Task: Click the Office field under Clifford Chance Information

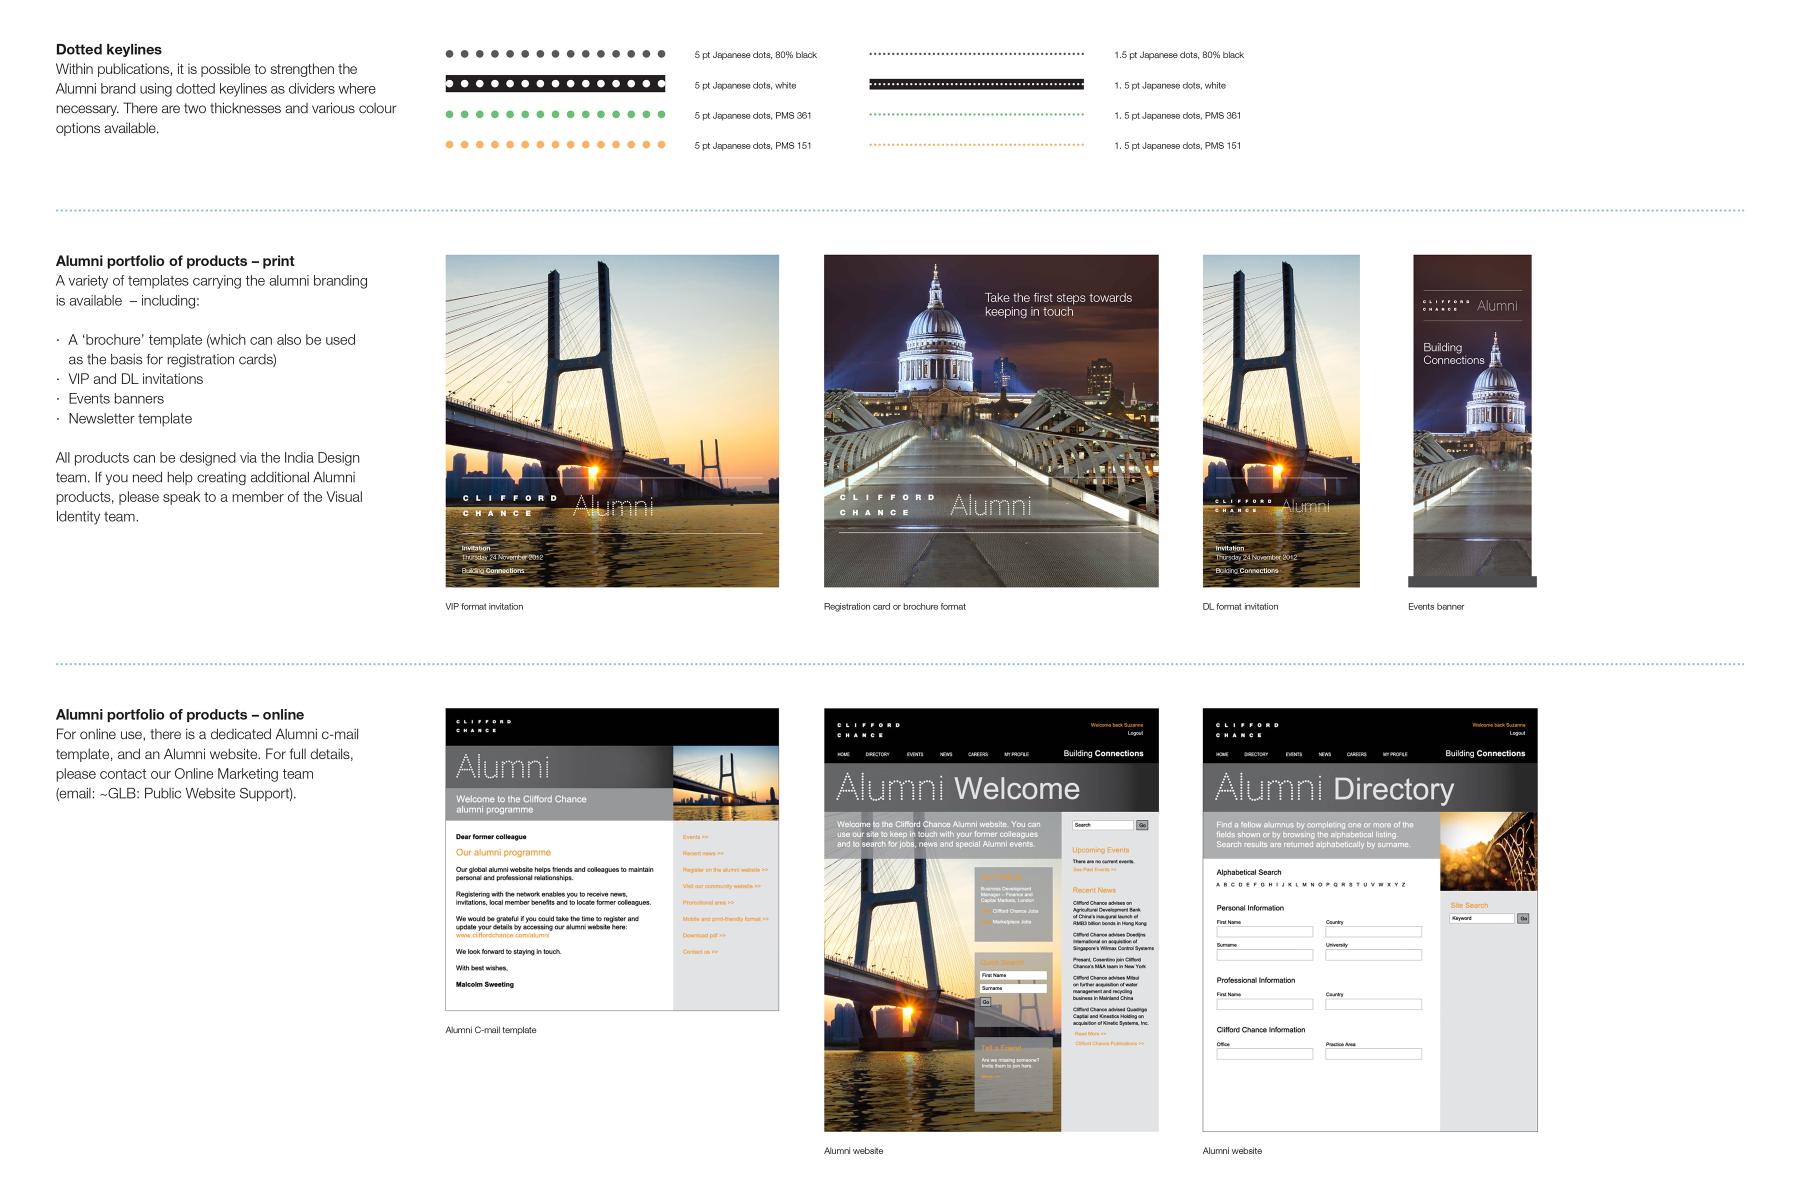Action: click(1264, 1054)
